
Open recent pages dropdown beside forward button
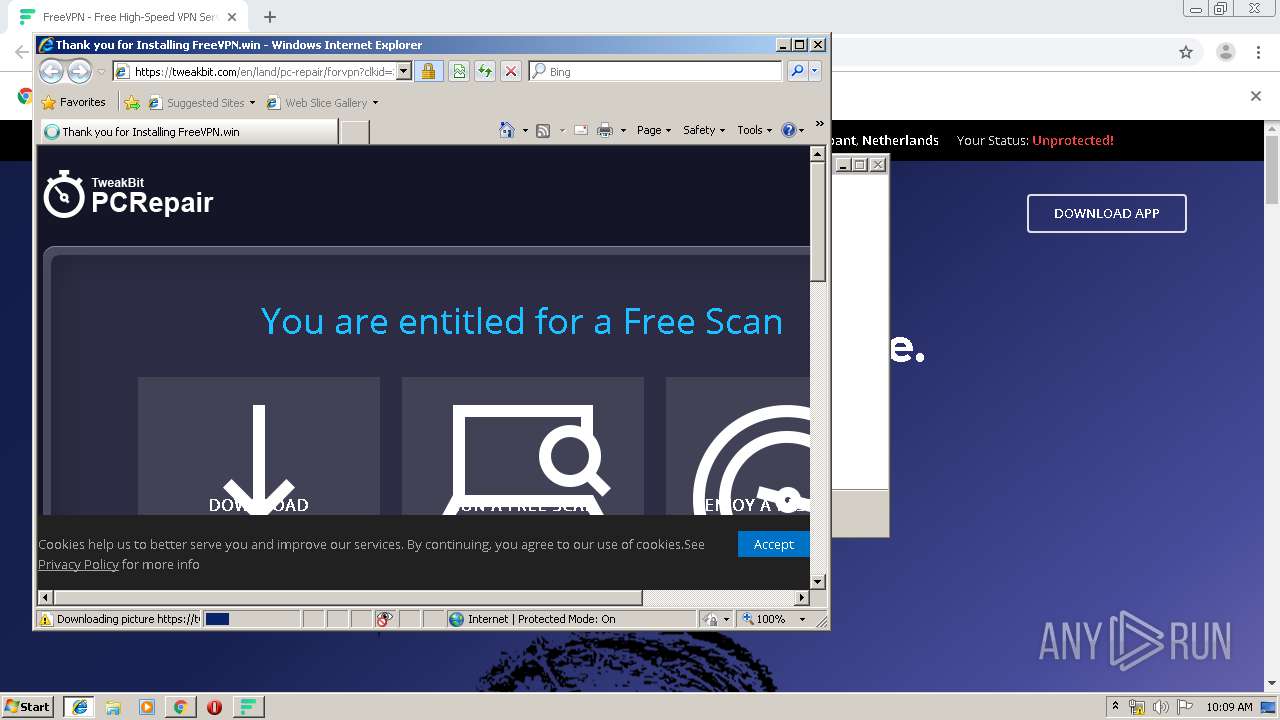pyautogui.click(x=101, y=72)
